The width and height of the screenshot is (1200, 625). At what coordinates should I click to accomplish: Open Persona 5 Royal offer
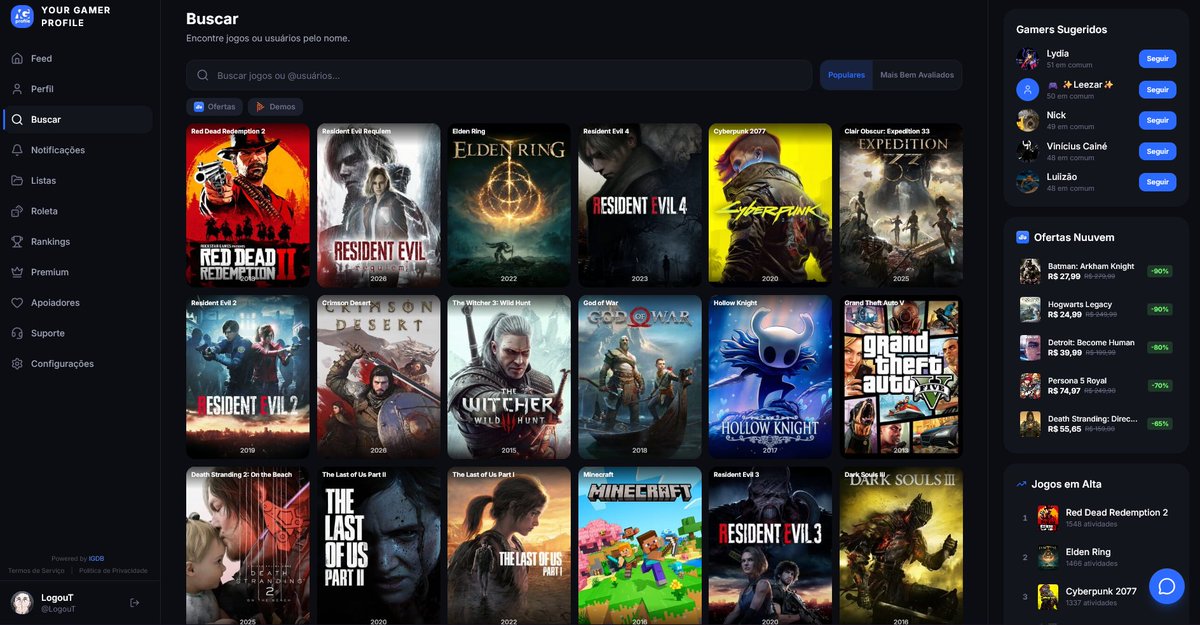[1096, 385]
